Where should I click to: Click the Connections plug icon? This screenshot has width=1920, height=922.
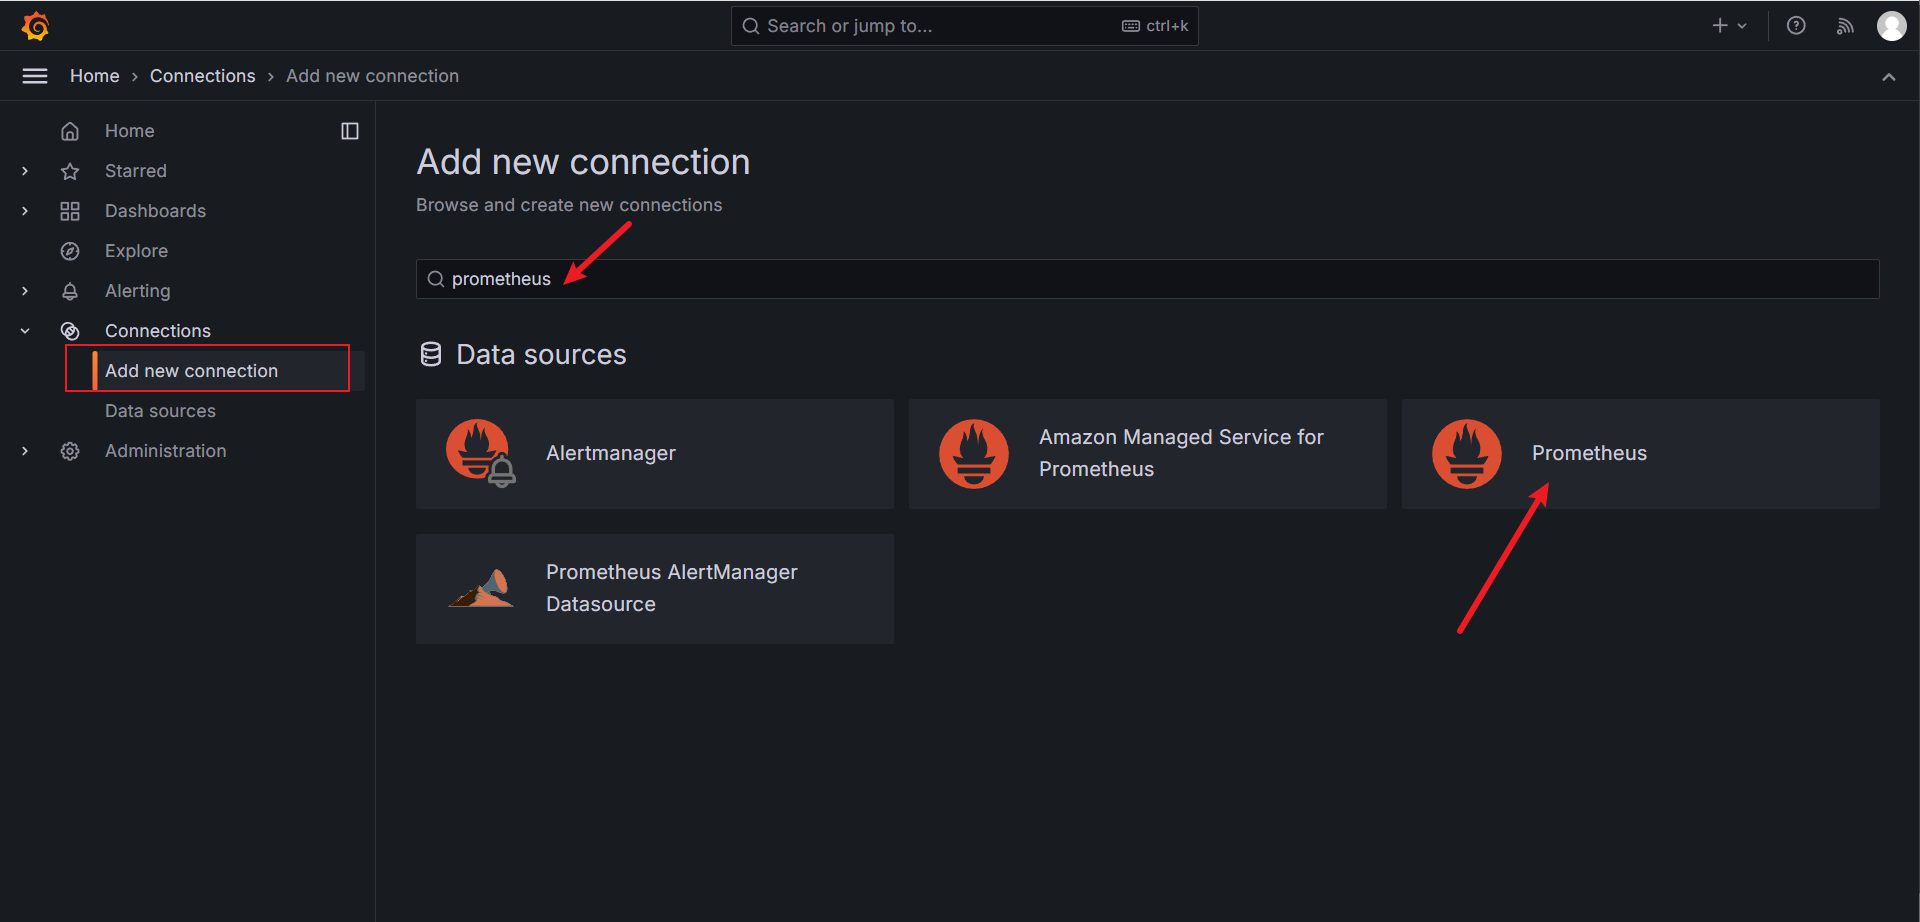(x=70, y=331)
